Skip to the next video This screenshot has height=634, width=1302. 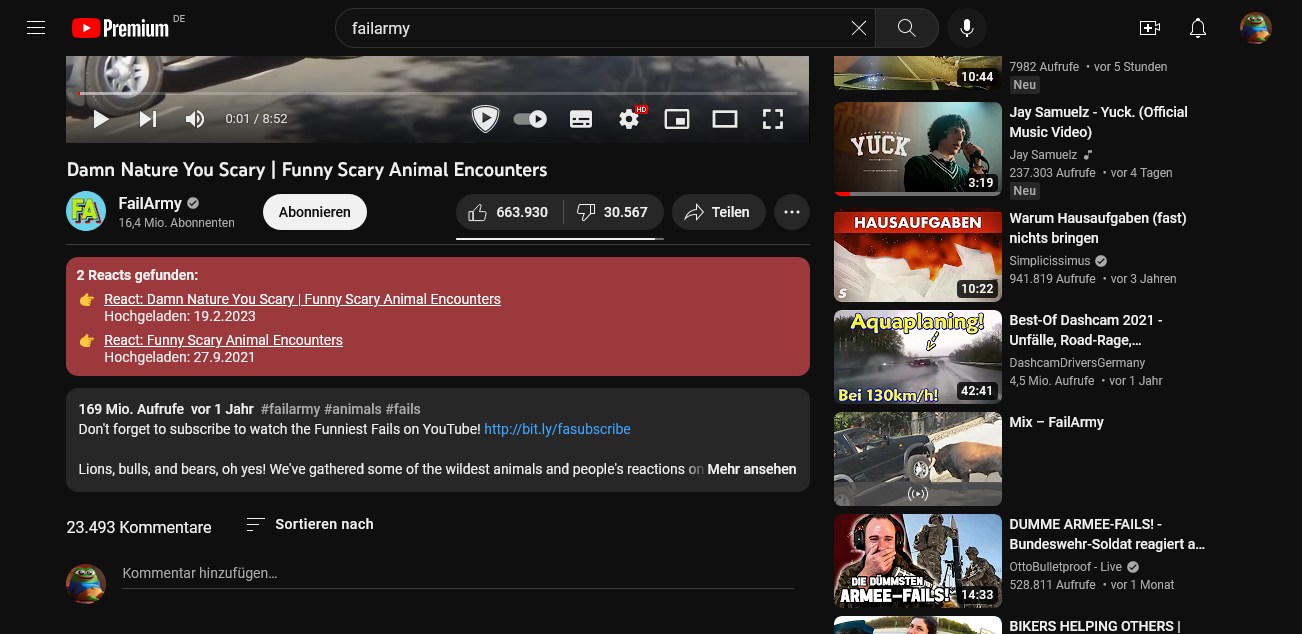[x=148, y=119]
